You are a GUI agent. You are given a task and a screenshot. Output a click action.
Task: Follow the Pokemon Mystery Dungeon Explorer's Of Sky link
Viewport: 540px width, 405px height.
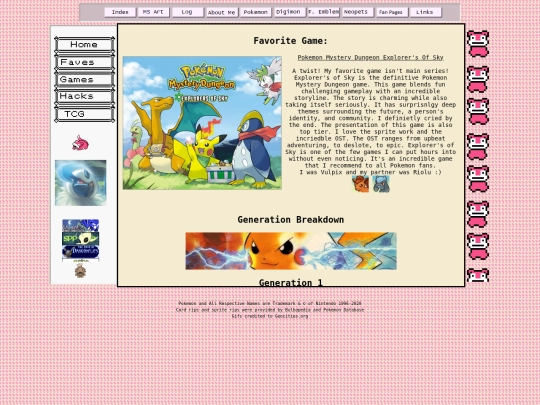(x=370, y=58)
